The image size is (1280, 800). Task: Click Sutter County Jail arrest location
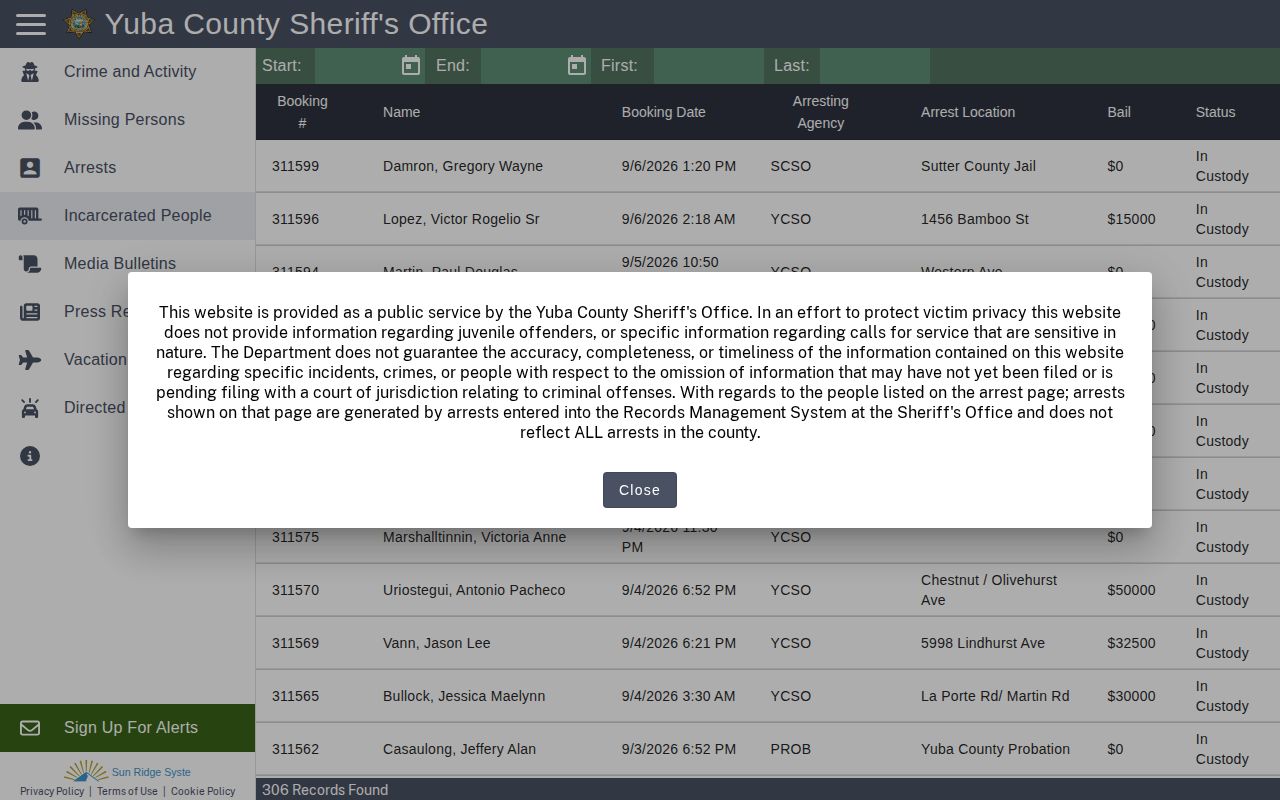pyautogui.click(x=978, y=166)
